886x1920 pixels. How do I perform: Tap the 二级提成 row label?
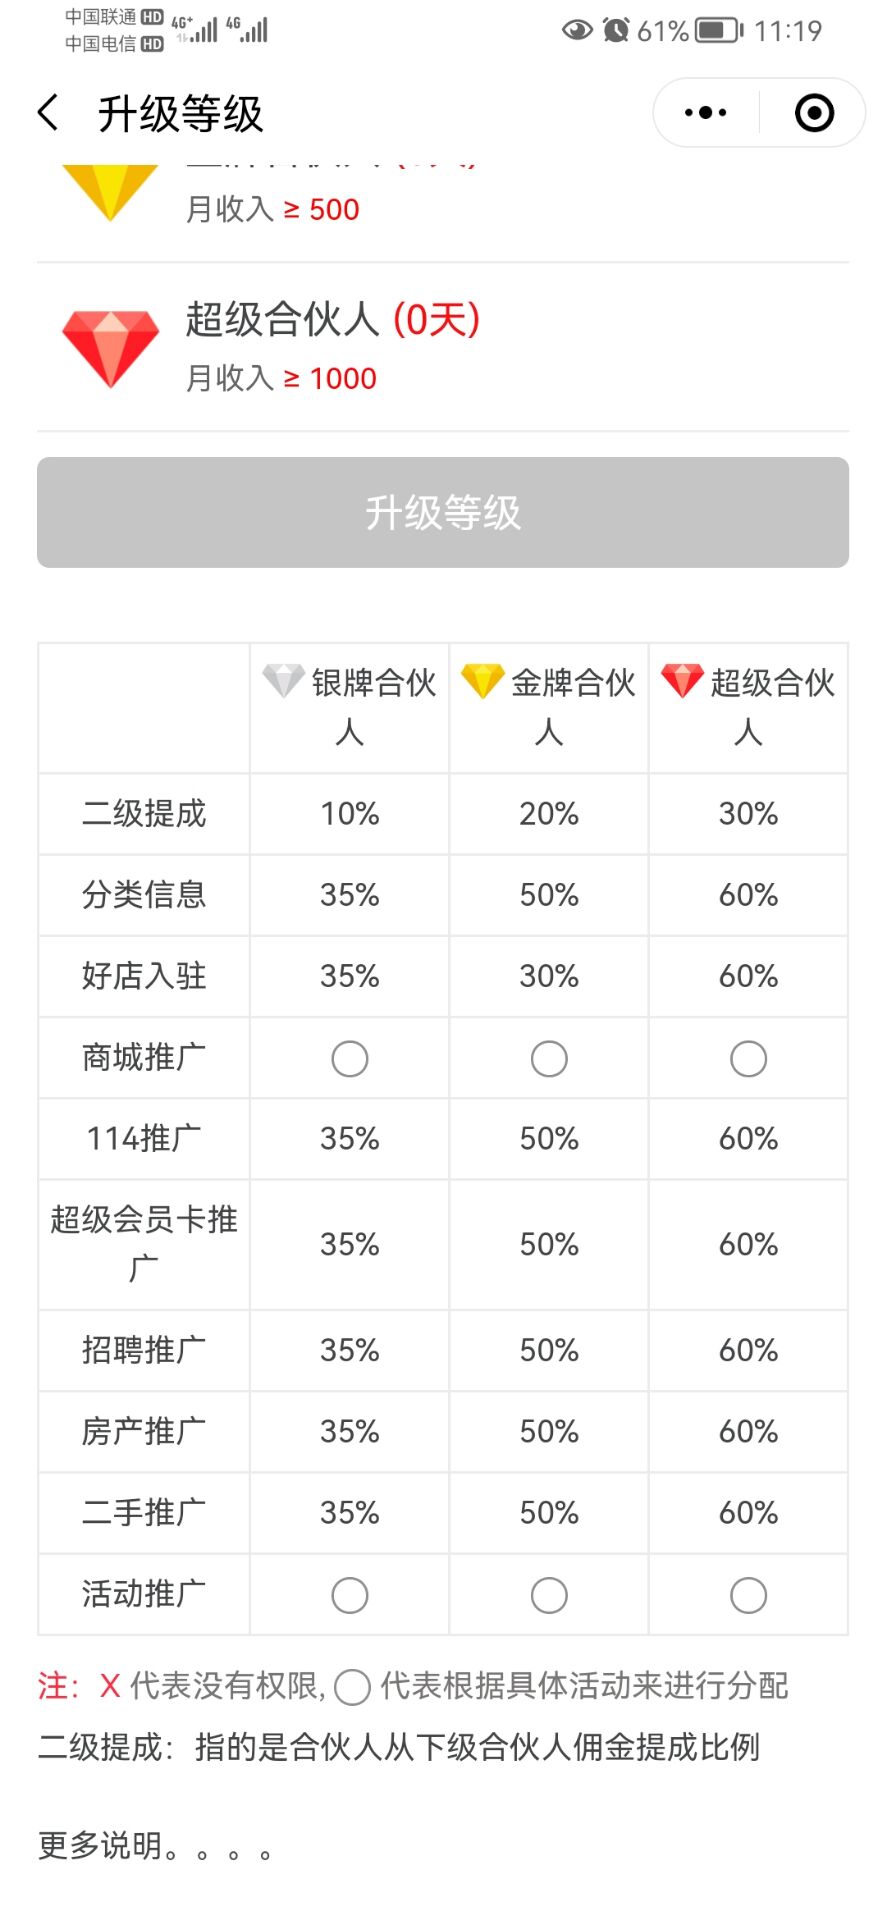point(144,813)
